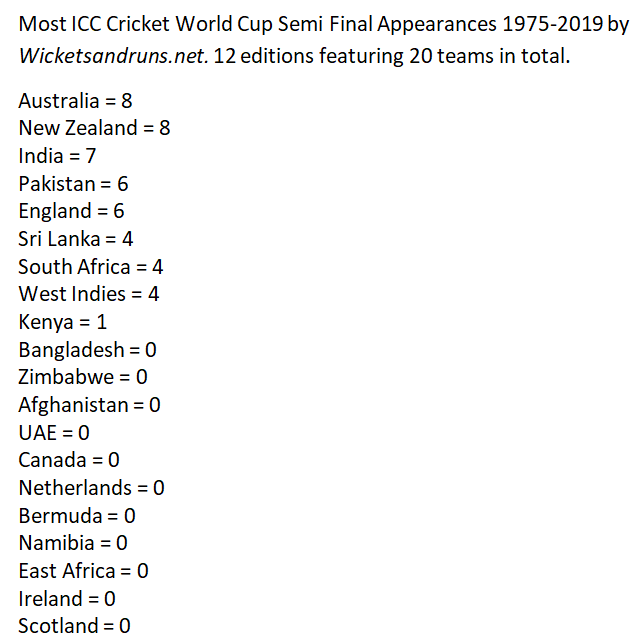Click on 'Zimbabwe = 0' text

pos(83,377)
